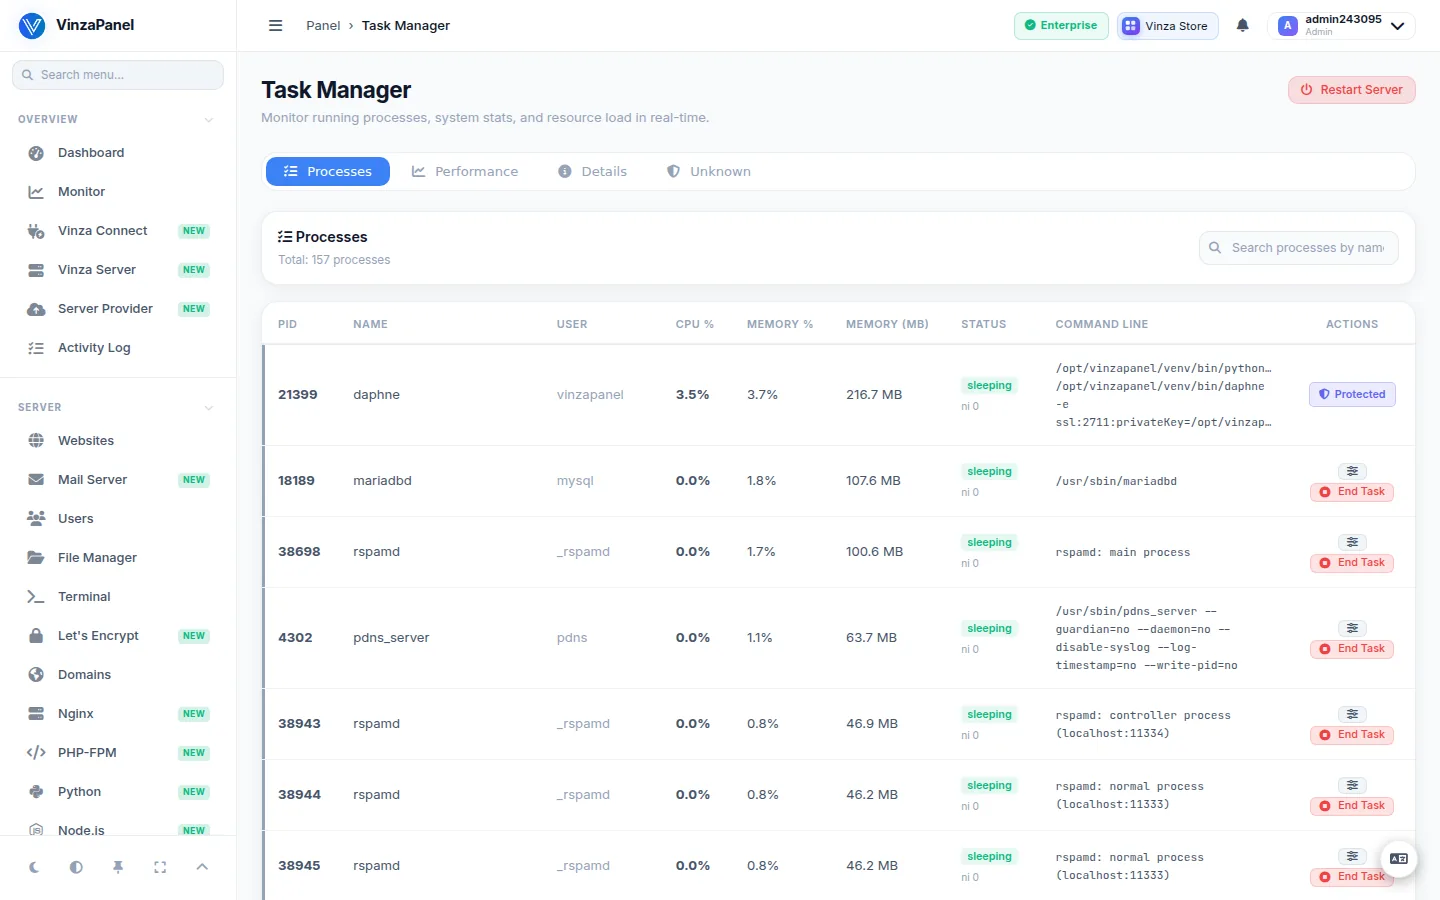Open Websites in the sidebar
1440x900 pixels.
(x=118, y=441)
